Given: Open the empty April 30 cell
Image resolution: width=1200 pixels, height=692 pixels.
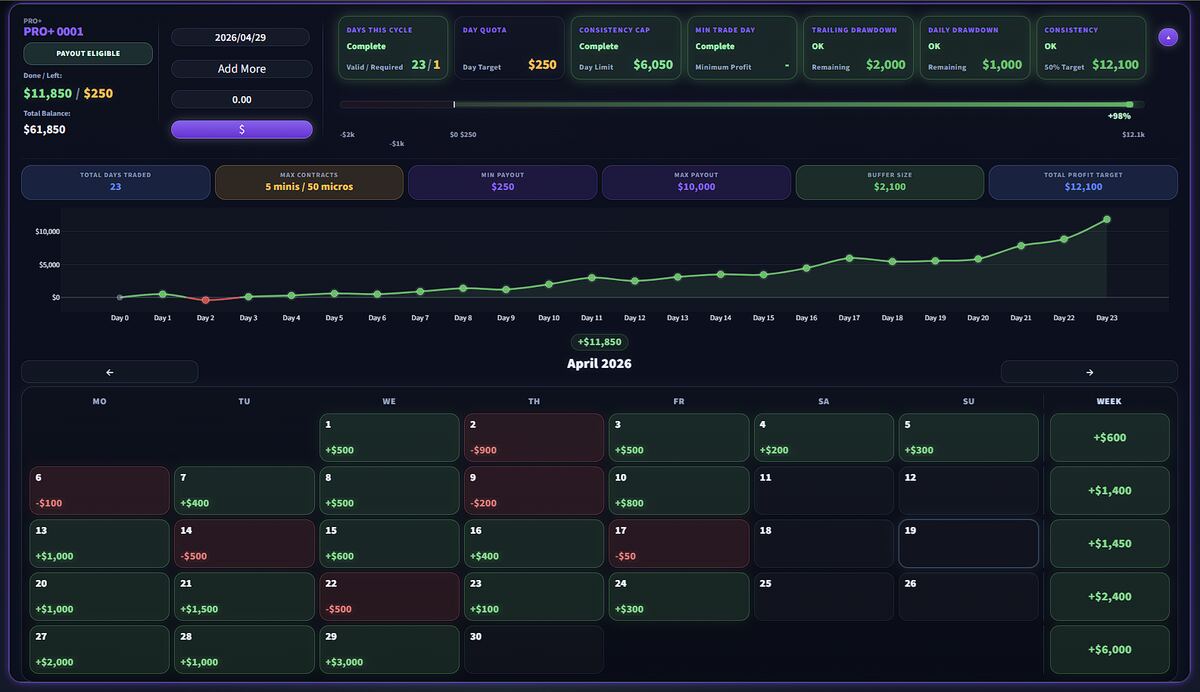Looking at the screenshot, I should [x=534, y=650].
